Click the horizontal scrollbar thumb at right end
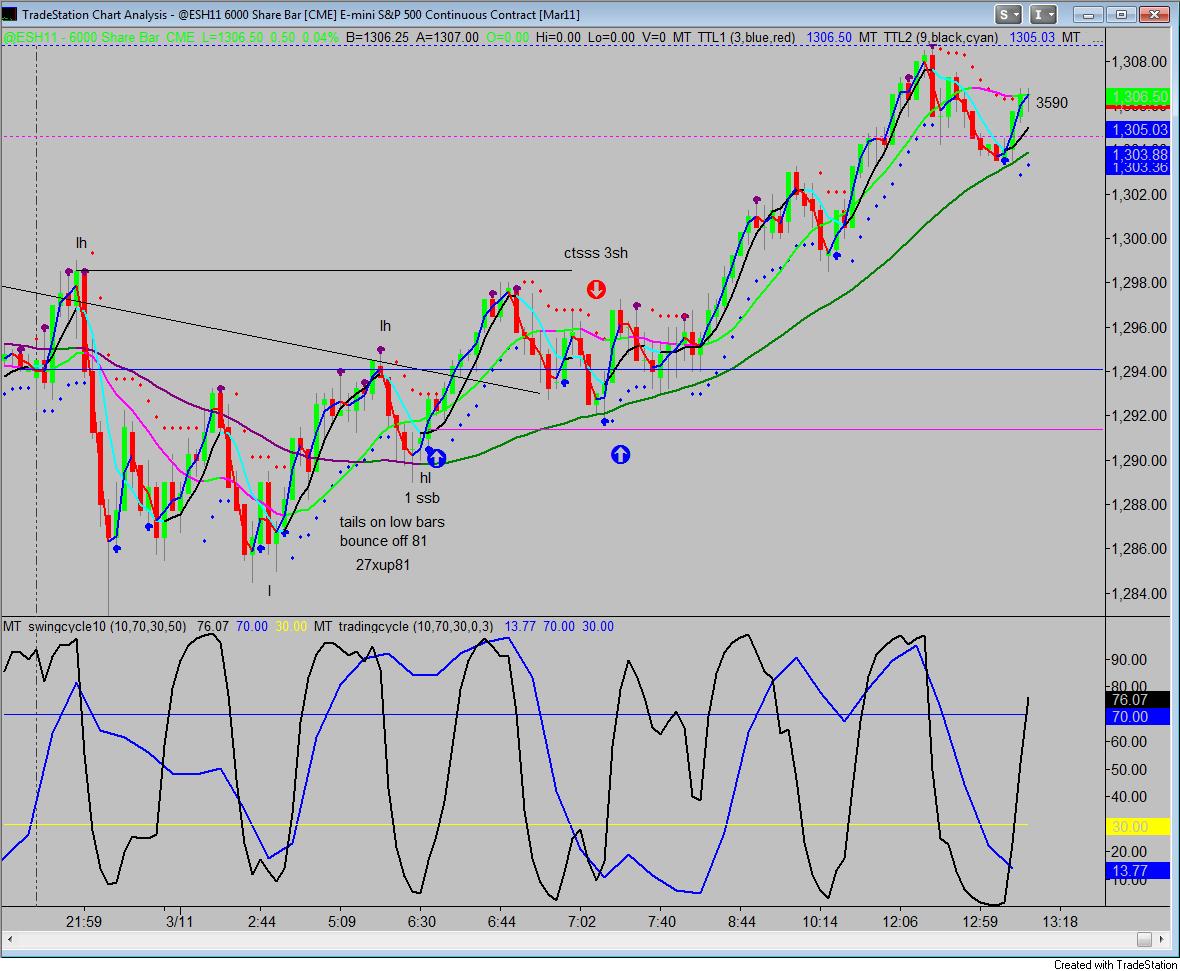This screenshot has width=1180, height=971. [1144, 939]
